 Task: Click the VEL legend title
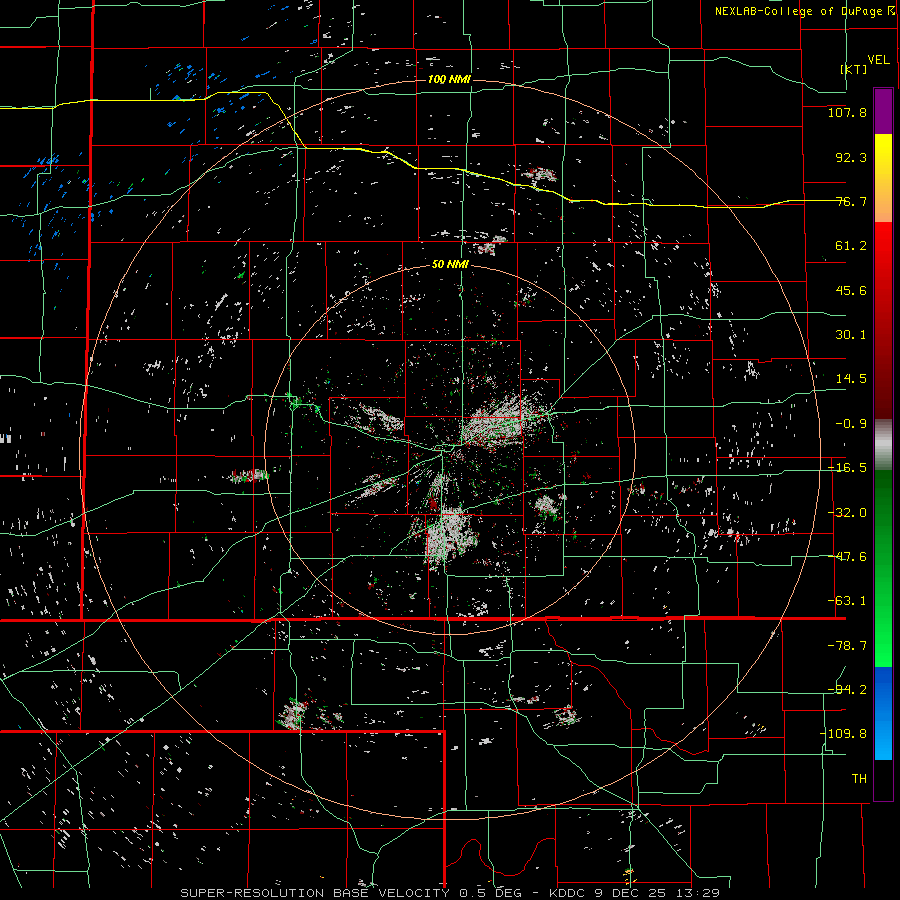(x=878, y=59)
